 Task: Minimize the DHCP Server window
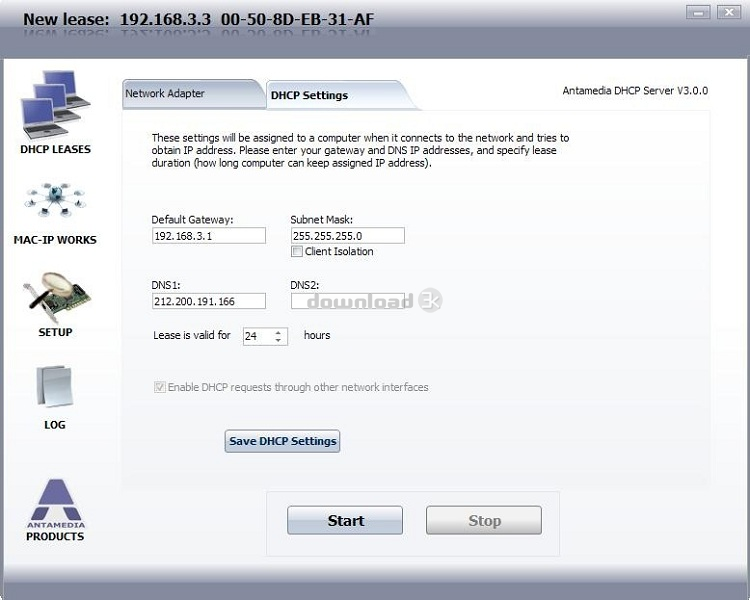click(698, 12)
